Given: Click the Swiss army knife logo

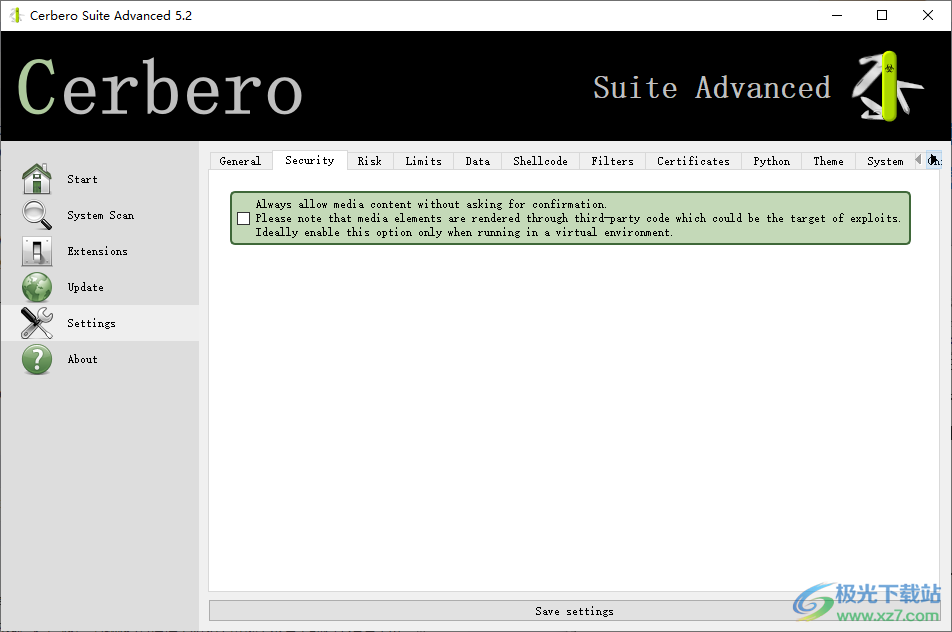Looking at the screenshot, I should pos(887,87).
